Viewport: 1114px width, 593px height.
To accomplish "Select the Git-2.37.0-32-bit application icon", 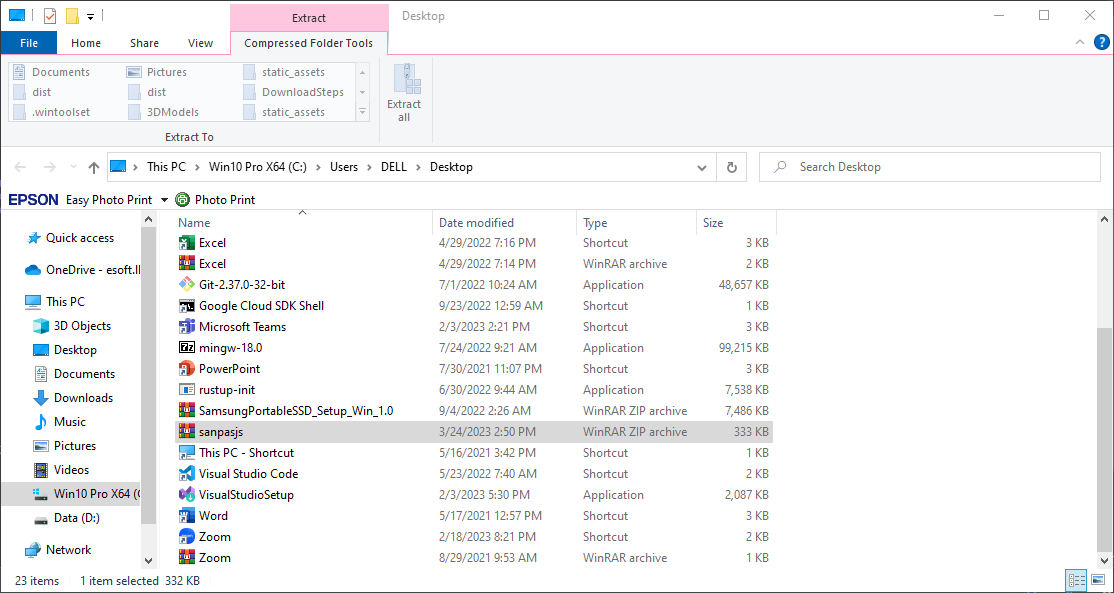I will click(x=186, y=285).
